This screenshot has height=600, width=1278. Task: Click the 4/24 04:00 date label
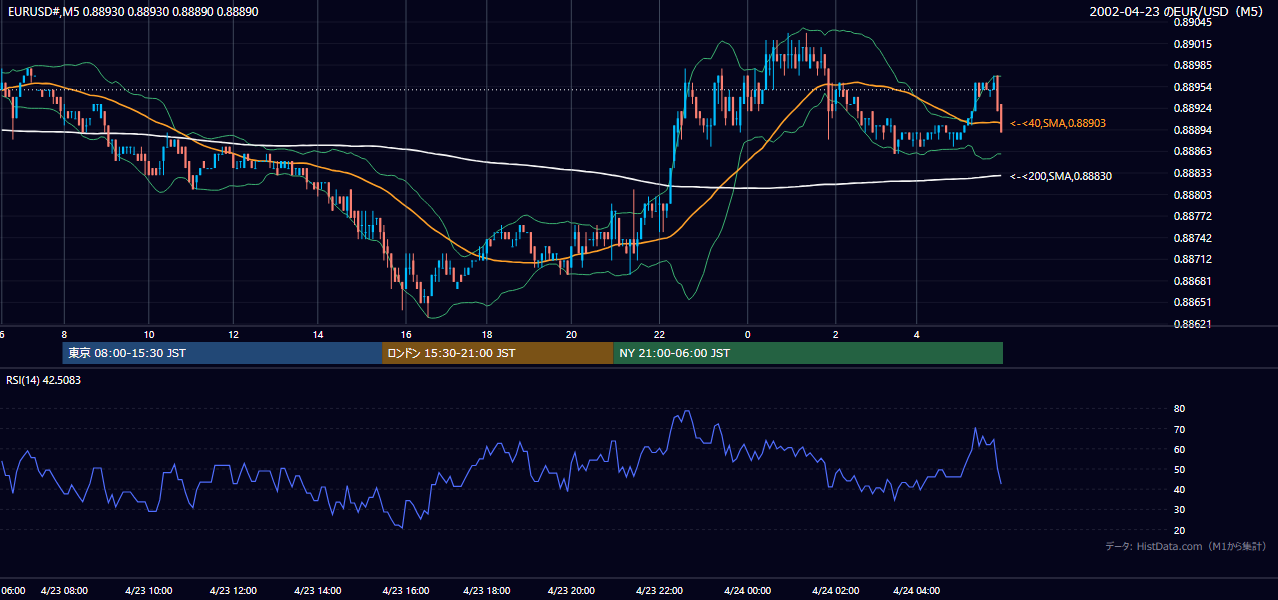click(918, 590)
